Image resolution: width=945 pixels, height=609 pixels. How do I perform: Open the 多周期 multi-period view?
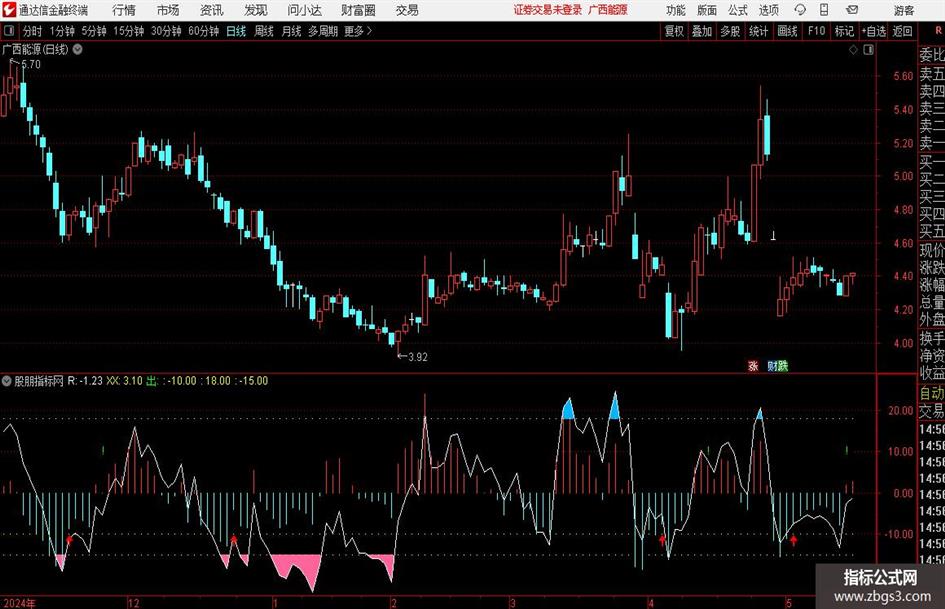pos(323,31)
